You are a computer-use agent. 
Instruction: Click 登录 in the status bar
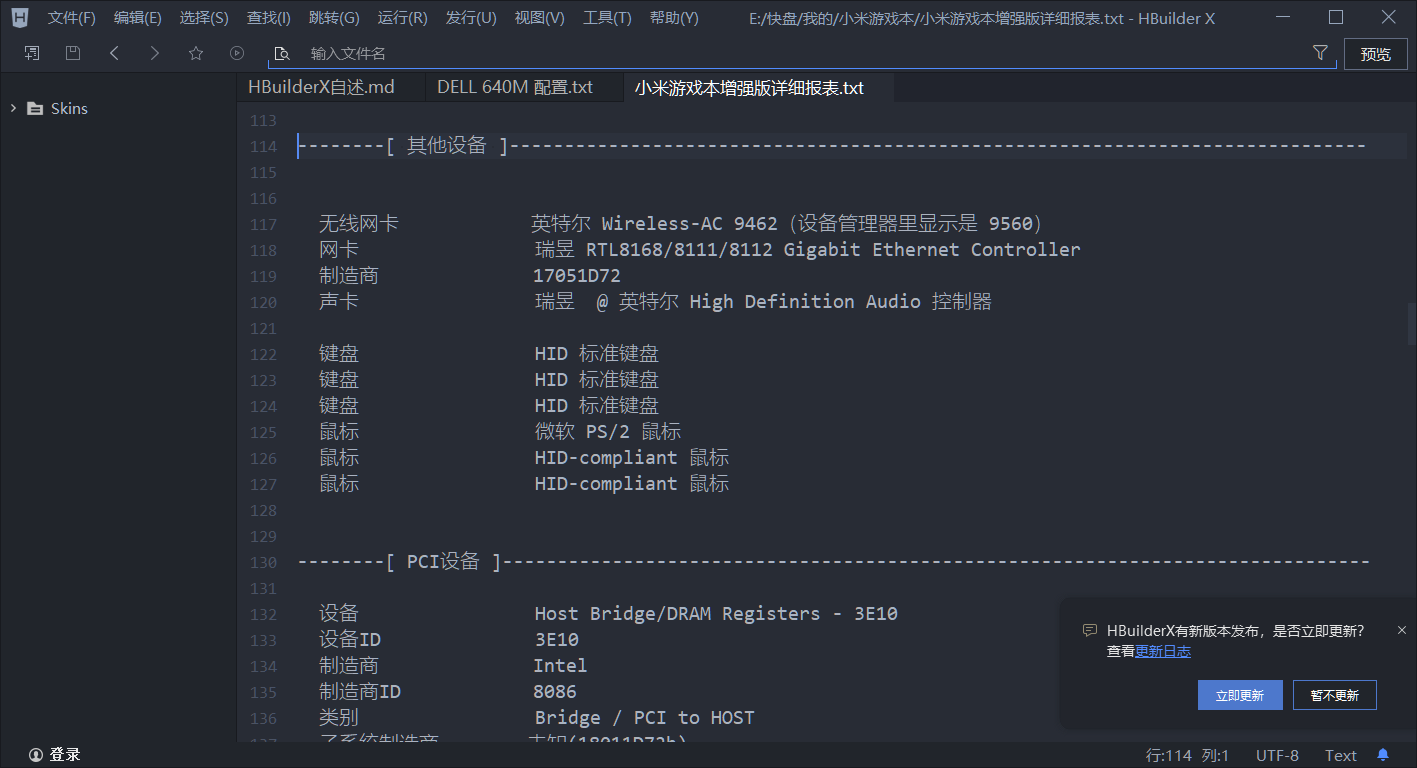pyautogui.click(x=65, y=755)
